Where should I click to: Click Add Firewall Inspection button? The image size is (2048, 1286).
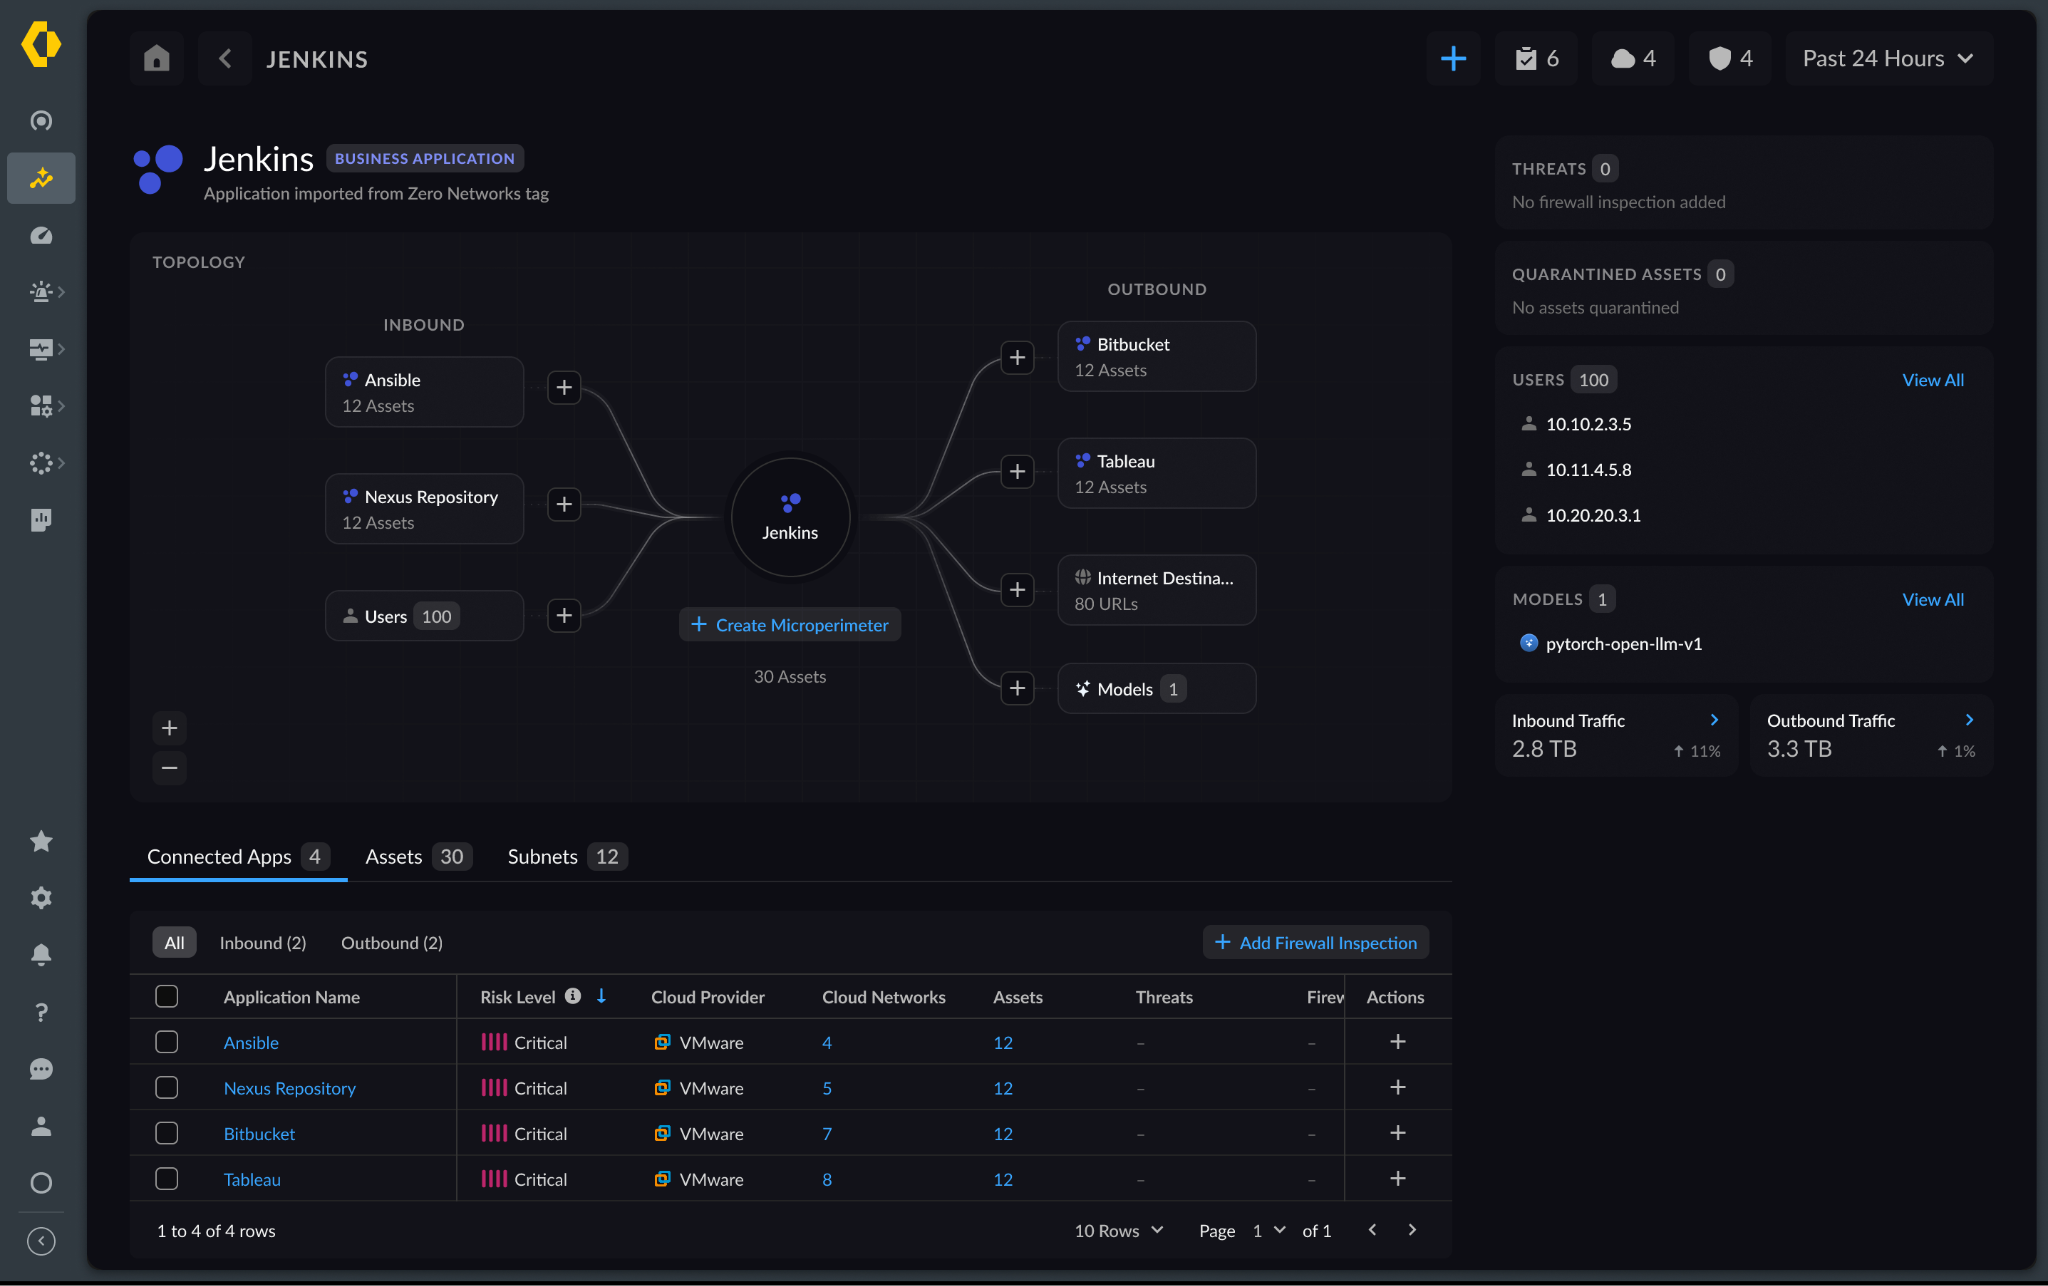1316,942
